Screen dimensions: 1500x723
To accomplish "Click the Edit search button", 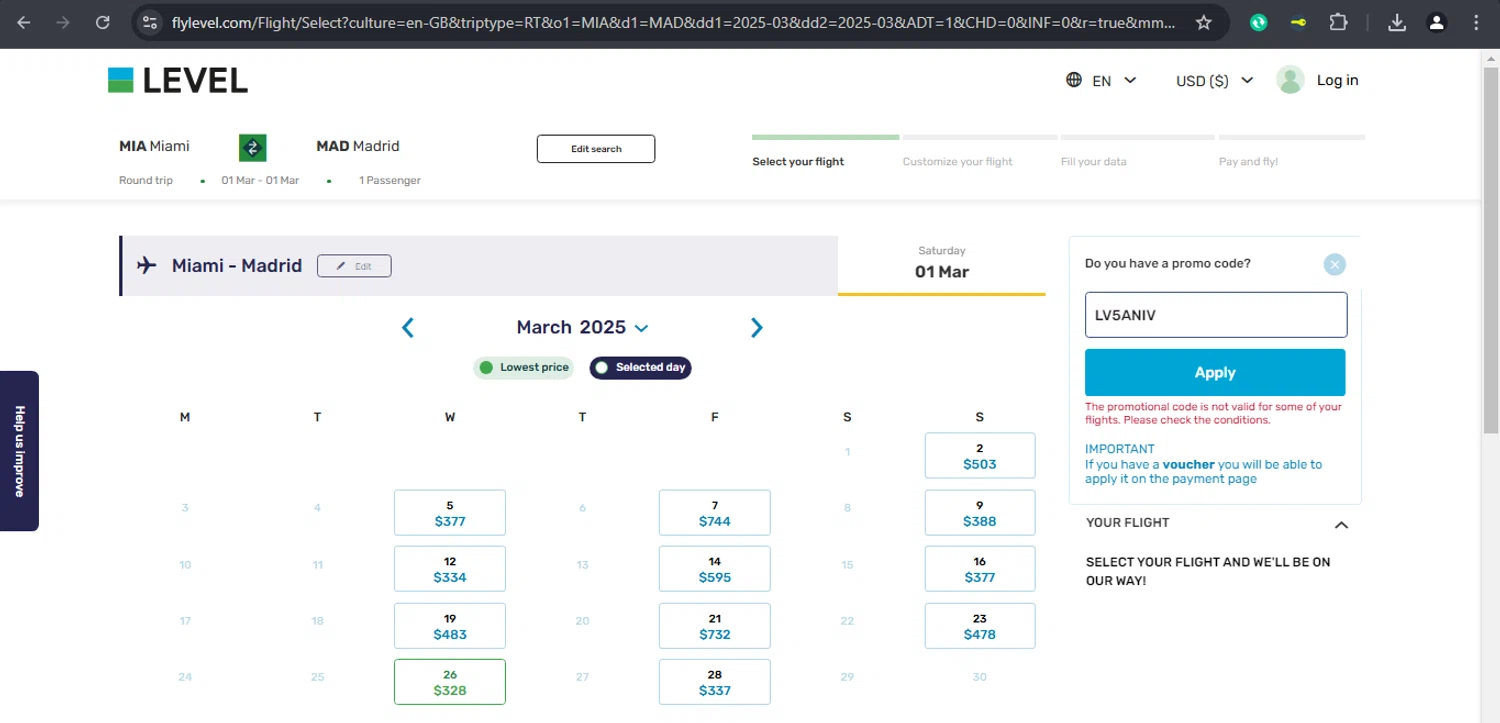I will [x=596, y=149].
